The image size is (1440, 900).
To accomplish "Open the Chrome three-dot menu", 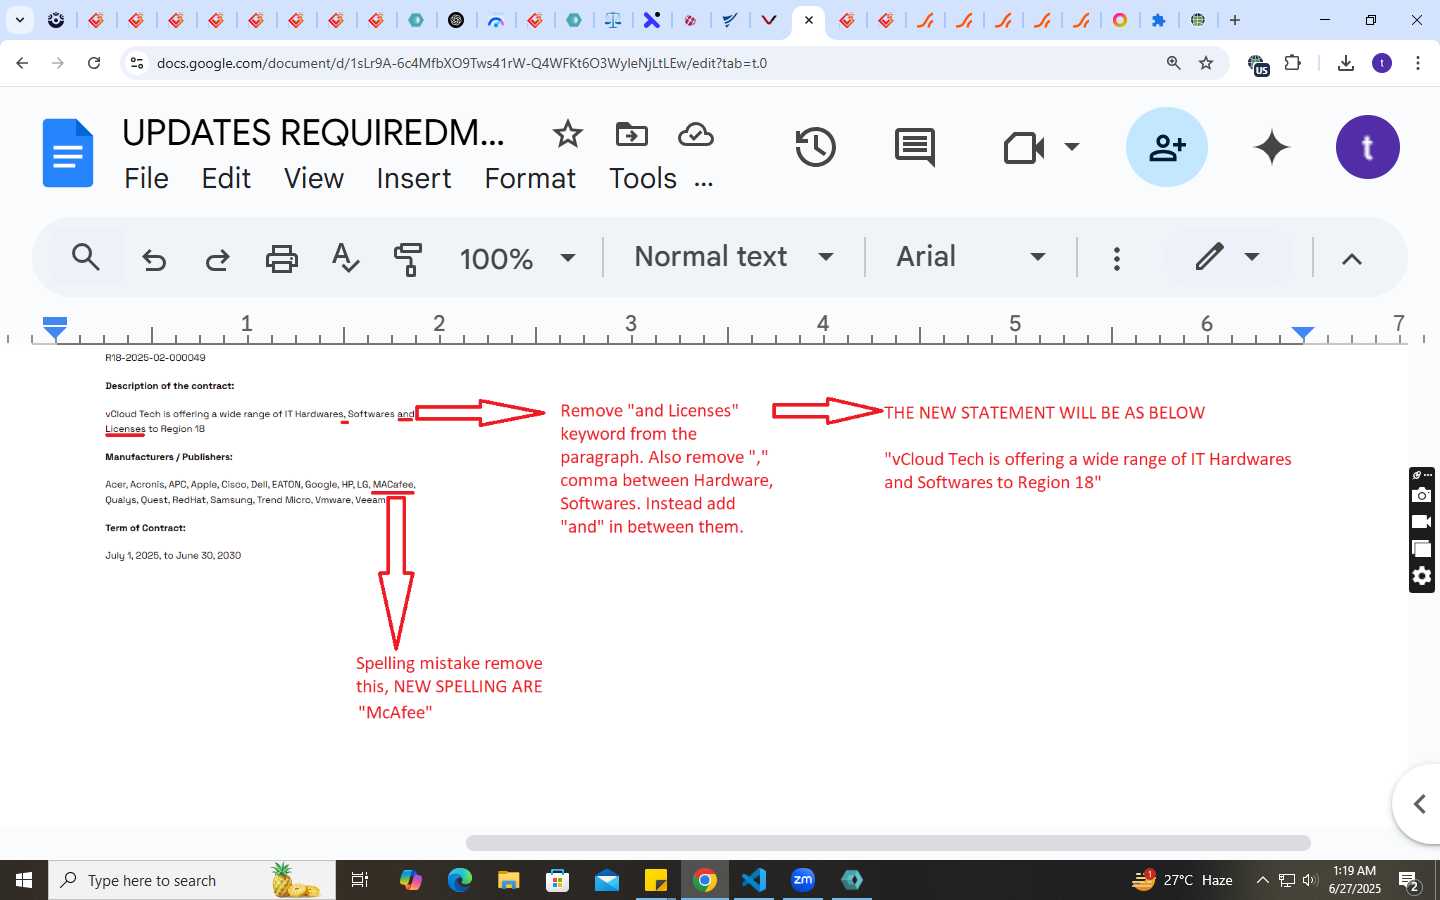I will tap(1418, 63).
